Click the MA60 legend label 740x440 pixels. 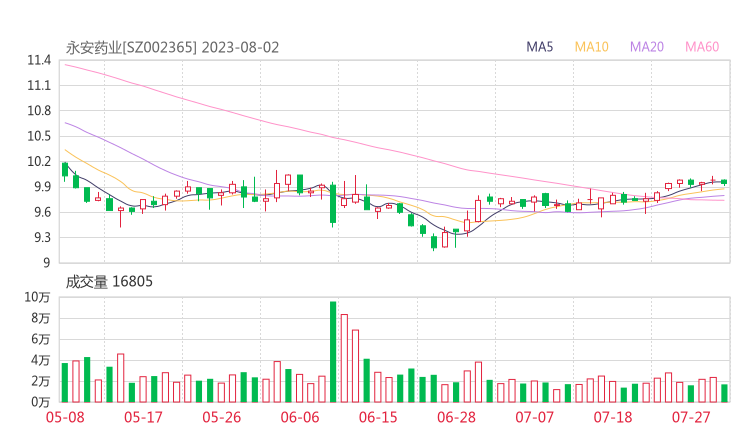click(x=702, y=47)
